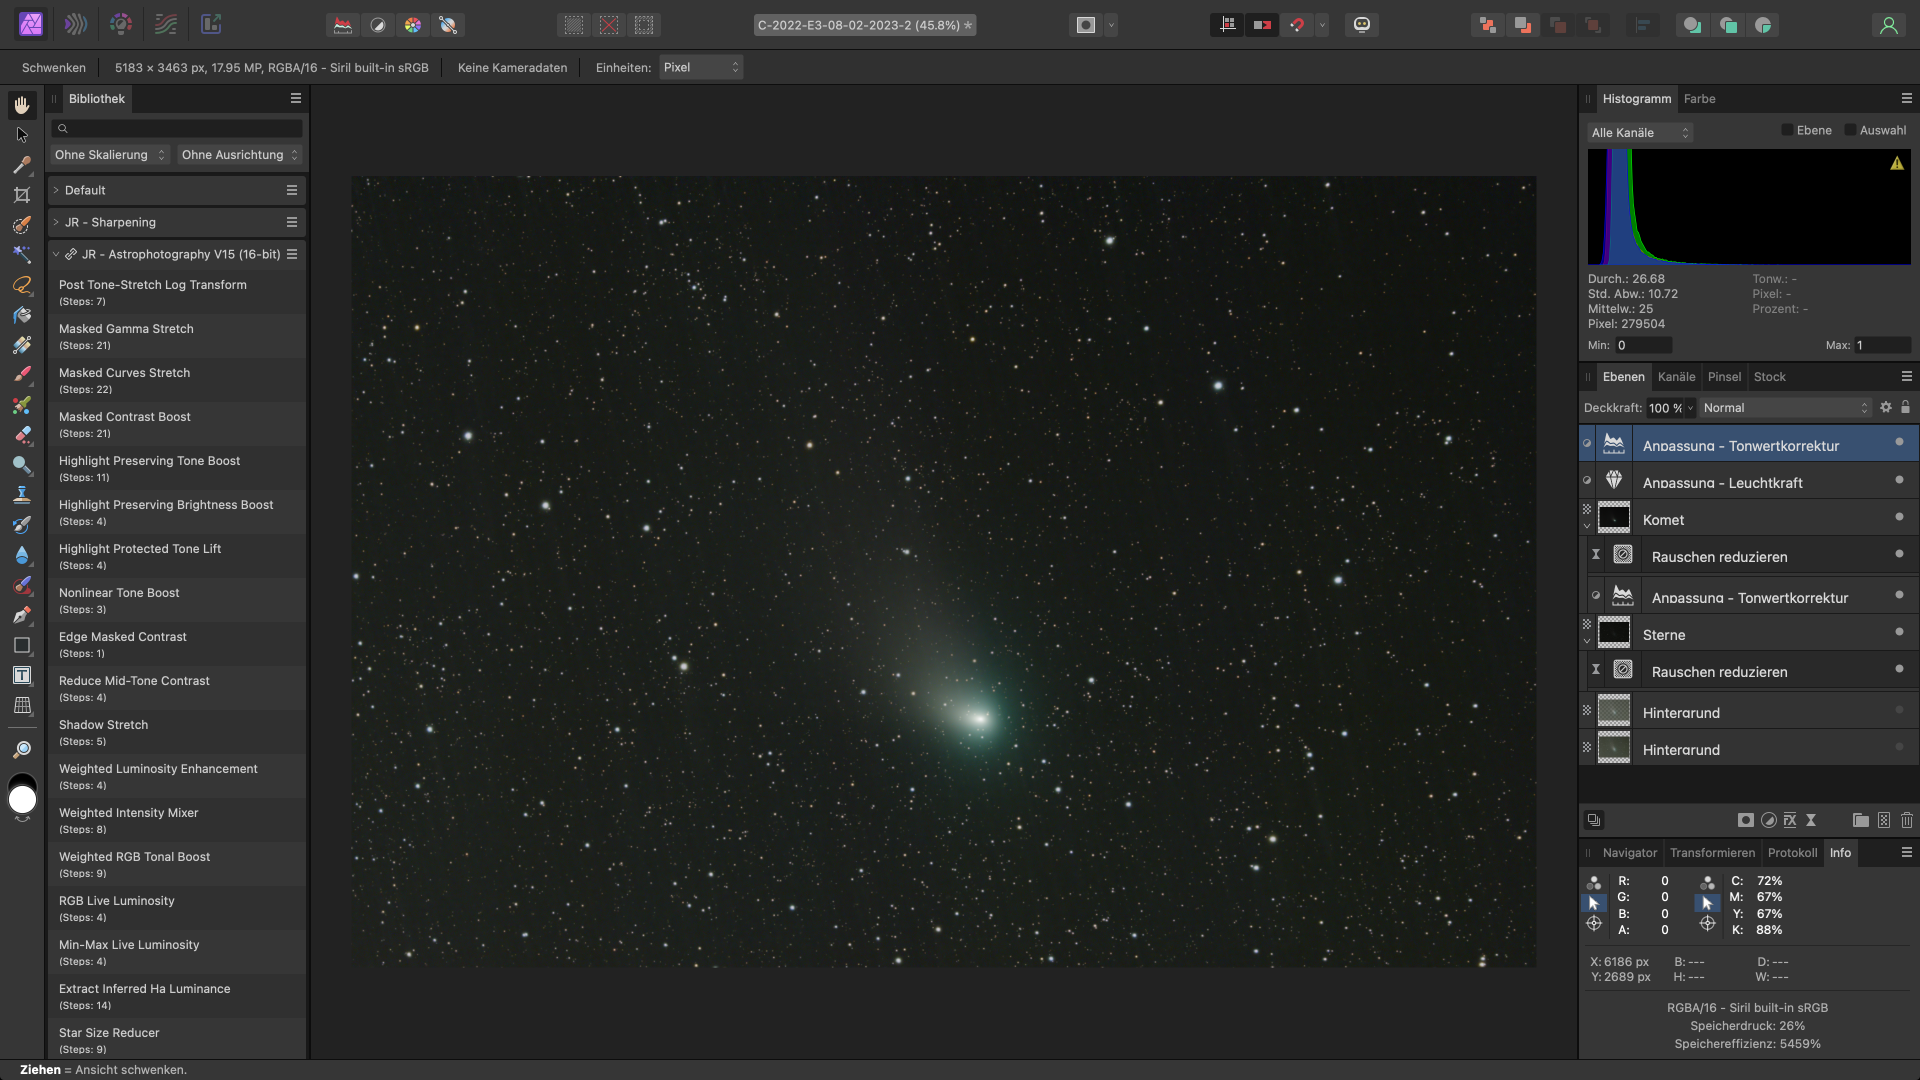Run the Edge Masked Contrast macro
Viewport: 1920px width, 1080px height.
(x=177, y=644)
